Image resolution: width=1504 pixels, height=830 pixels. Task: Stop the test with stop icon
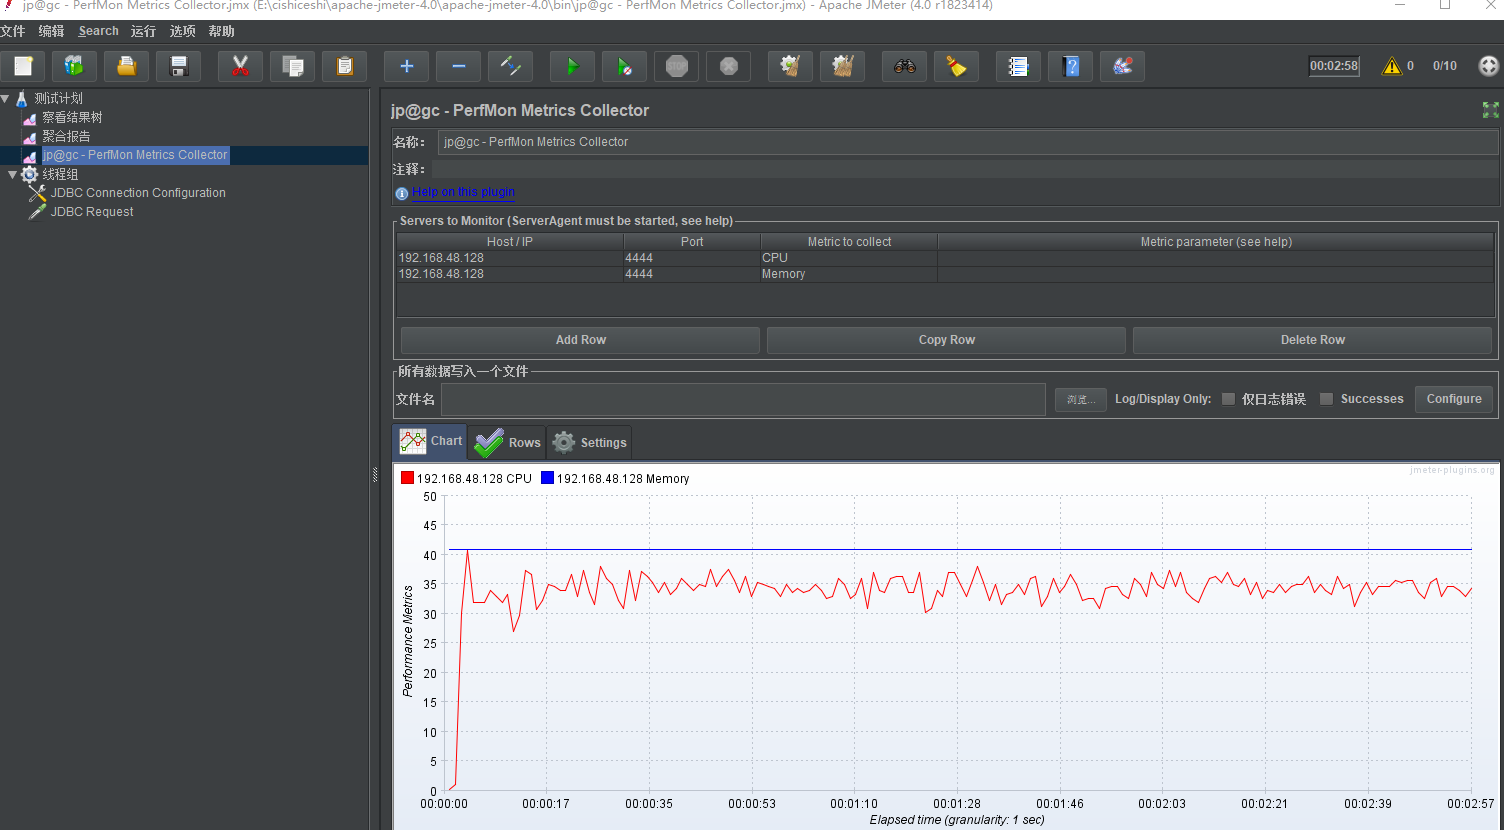pyautogui.click(x=677, y=66)
